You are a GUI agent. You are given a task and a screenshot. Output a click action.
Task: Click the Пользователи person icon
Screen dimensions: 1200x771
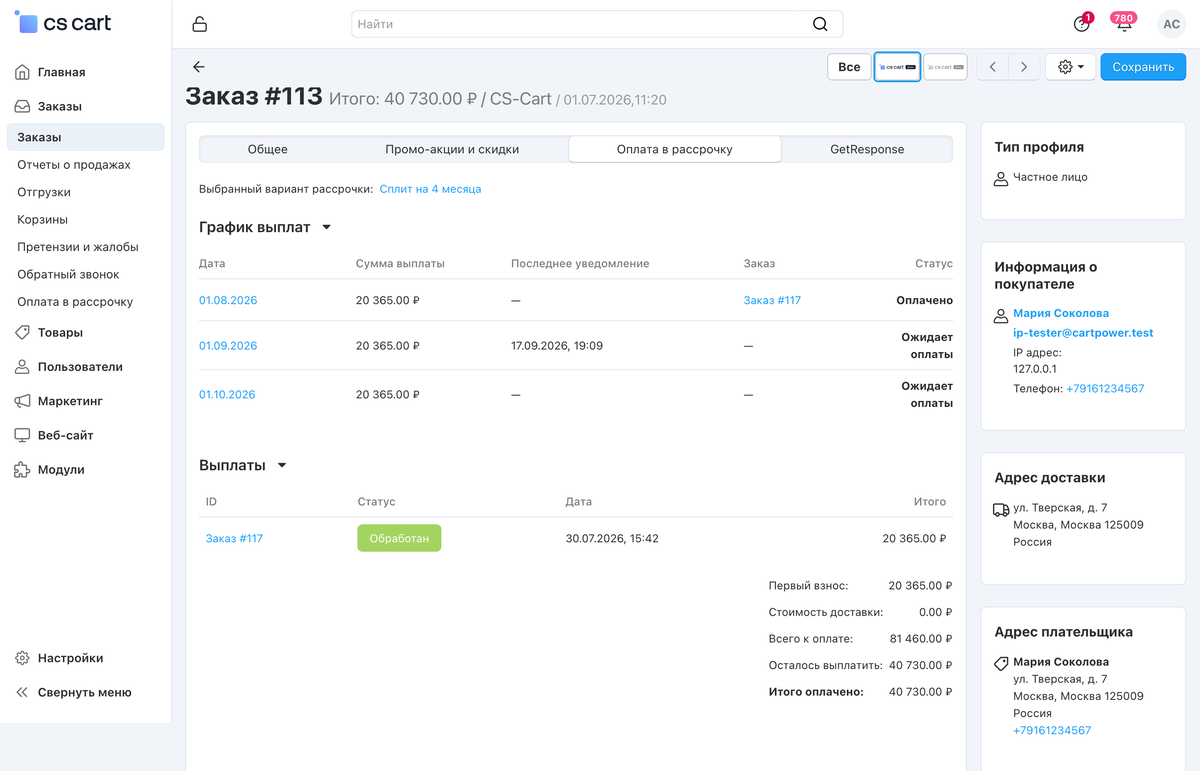coord(22,367)
